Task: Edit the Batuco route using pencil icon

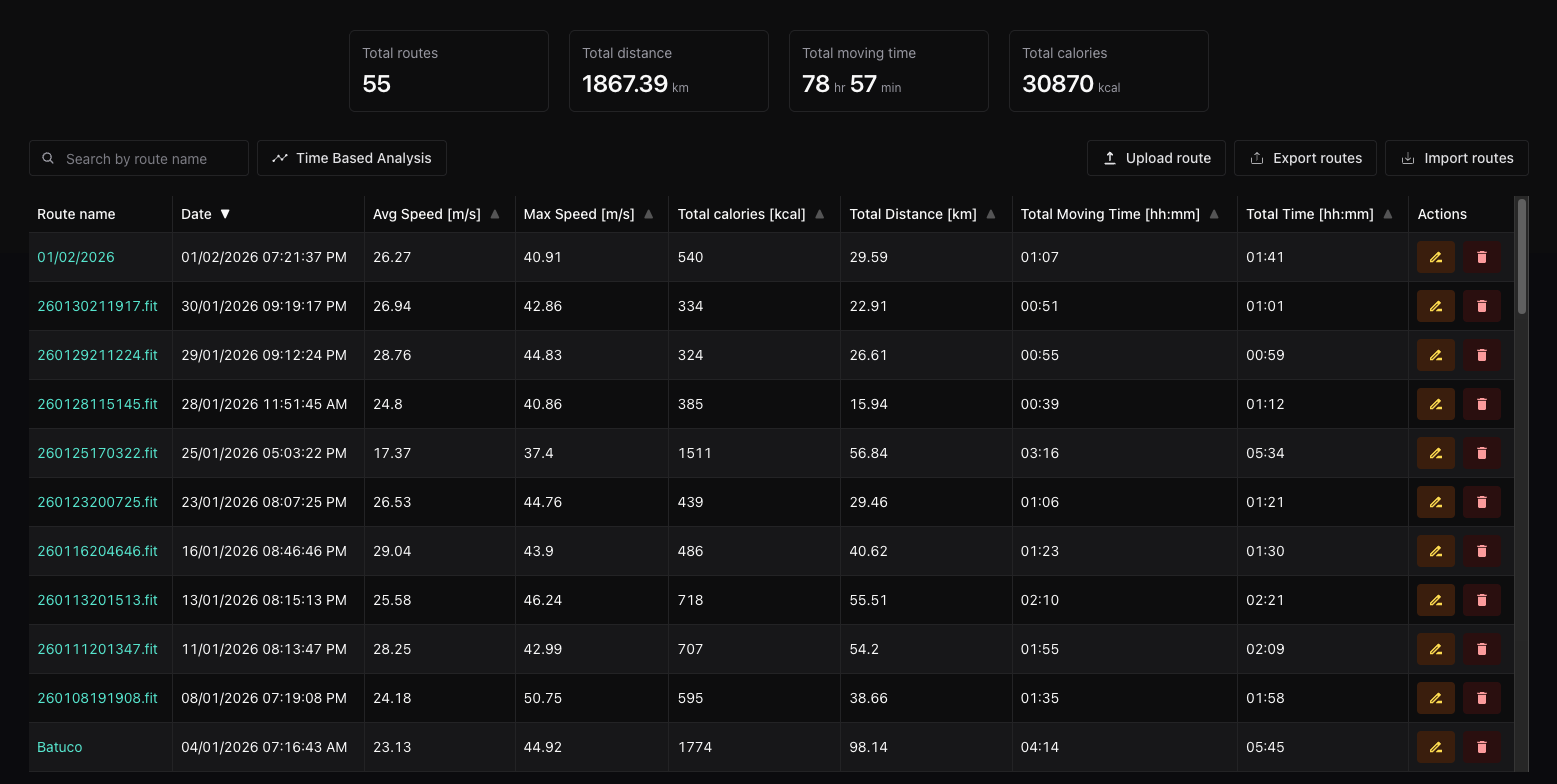Action: point(1435,747)
